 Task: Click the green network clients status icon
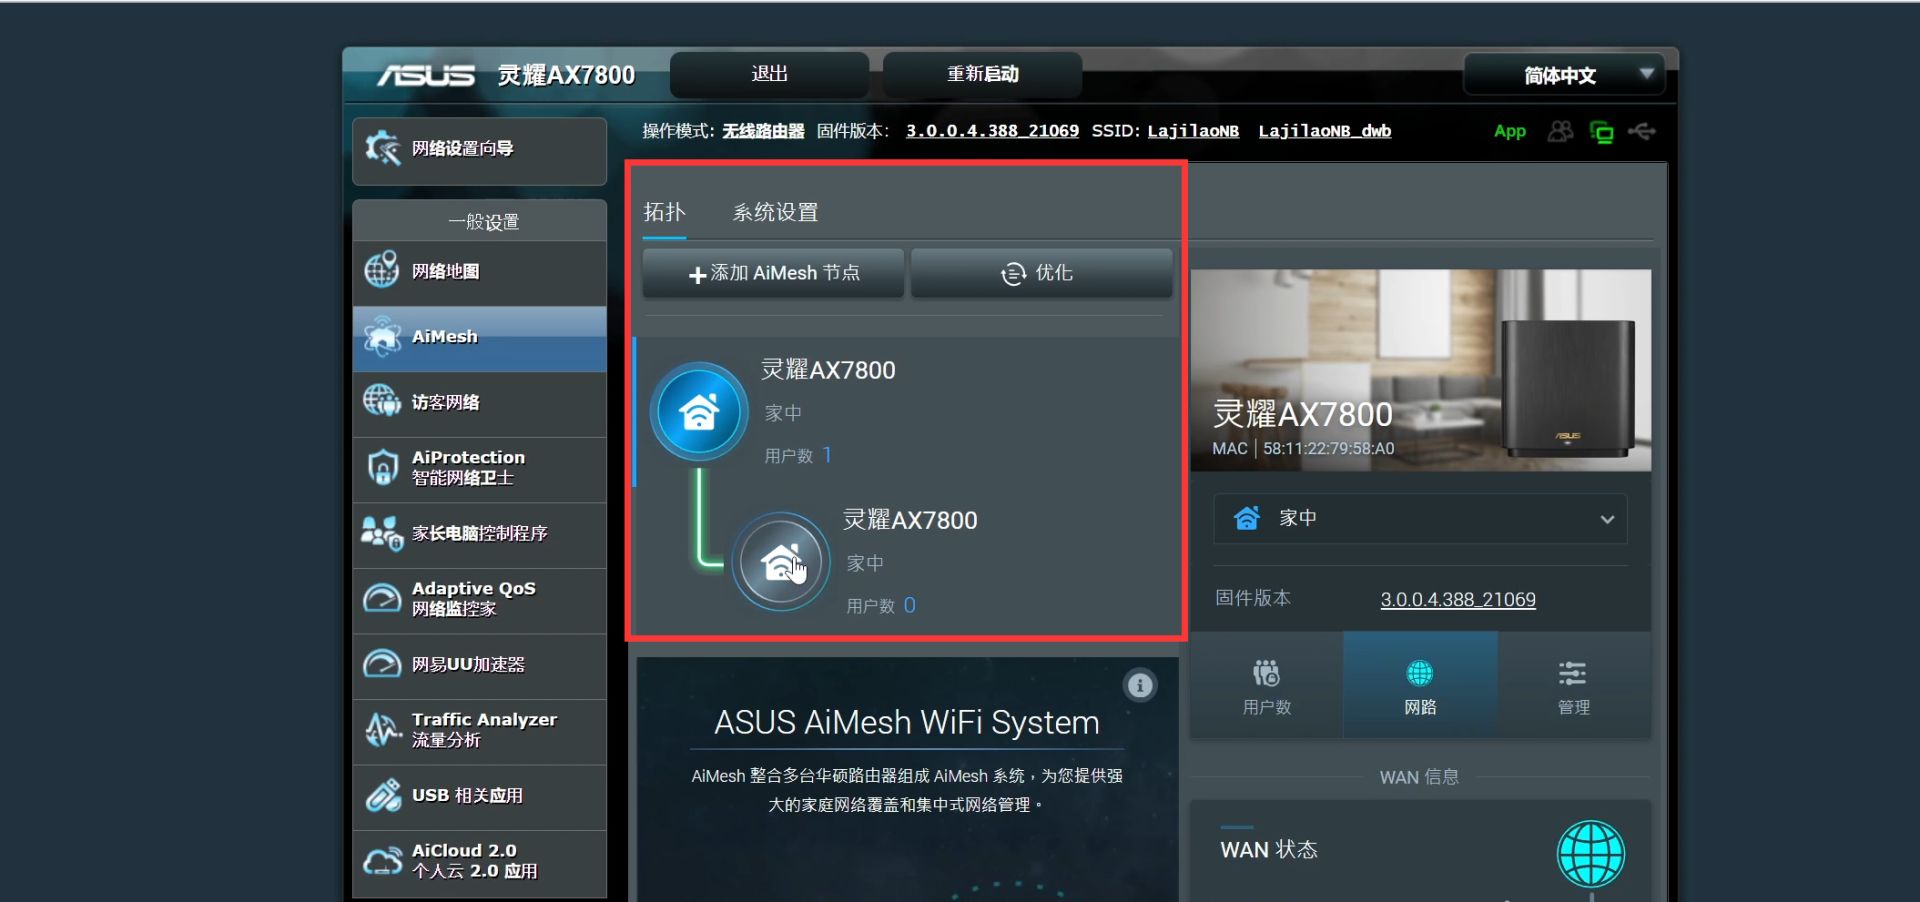point(1601,132)
